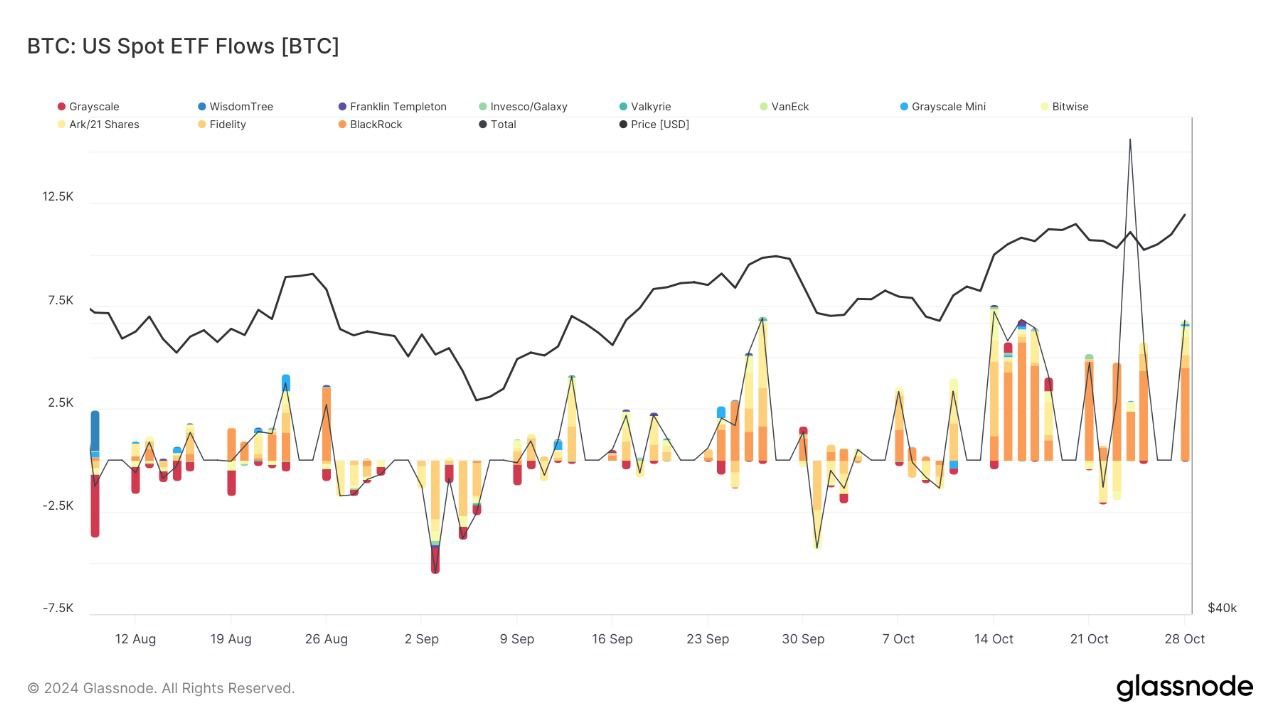Click the 30 Sep date label
The image size is (1280, 720).
(x=803, y=639)
